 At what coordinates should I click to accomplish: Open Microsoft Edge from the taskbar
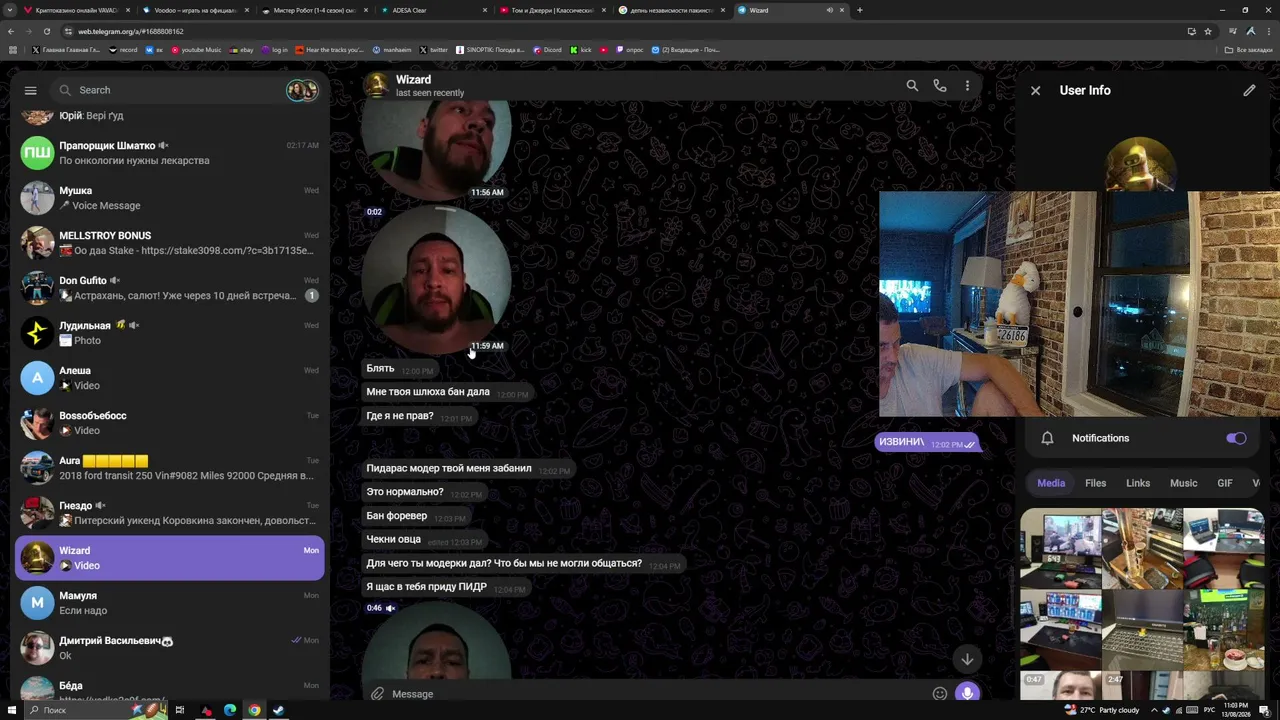click(x=230, y=710)
